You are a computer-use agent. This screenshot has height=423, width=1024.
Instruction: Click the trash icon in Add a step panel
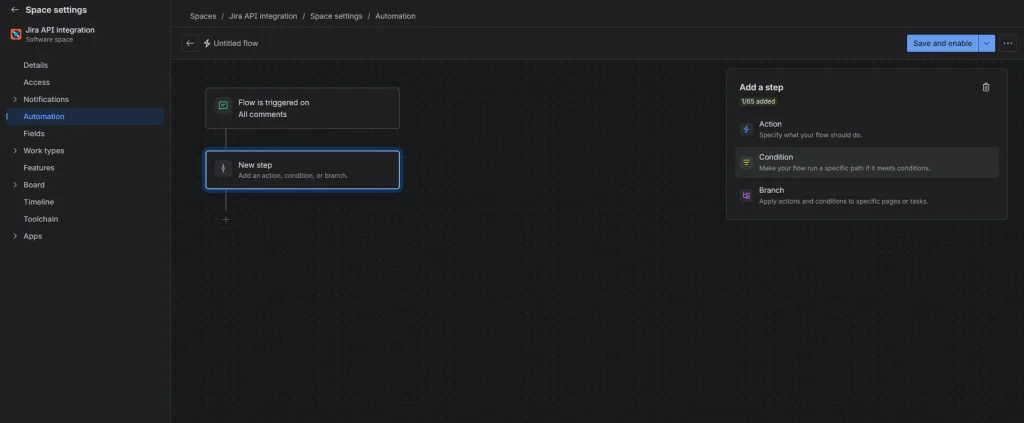986,87
